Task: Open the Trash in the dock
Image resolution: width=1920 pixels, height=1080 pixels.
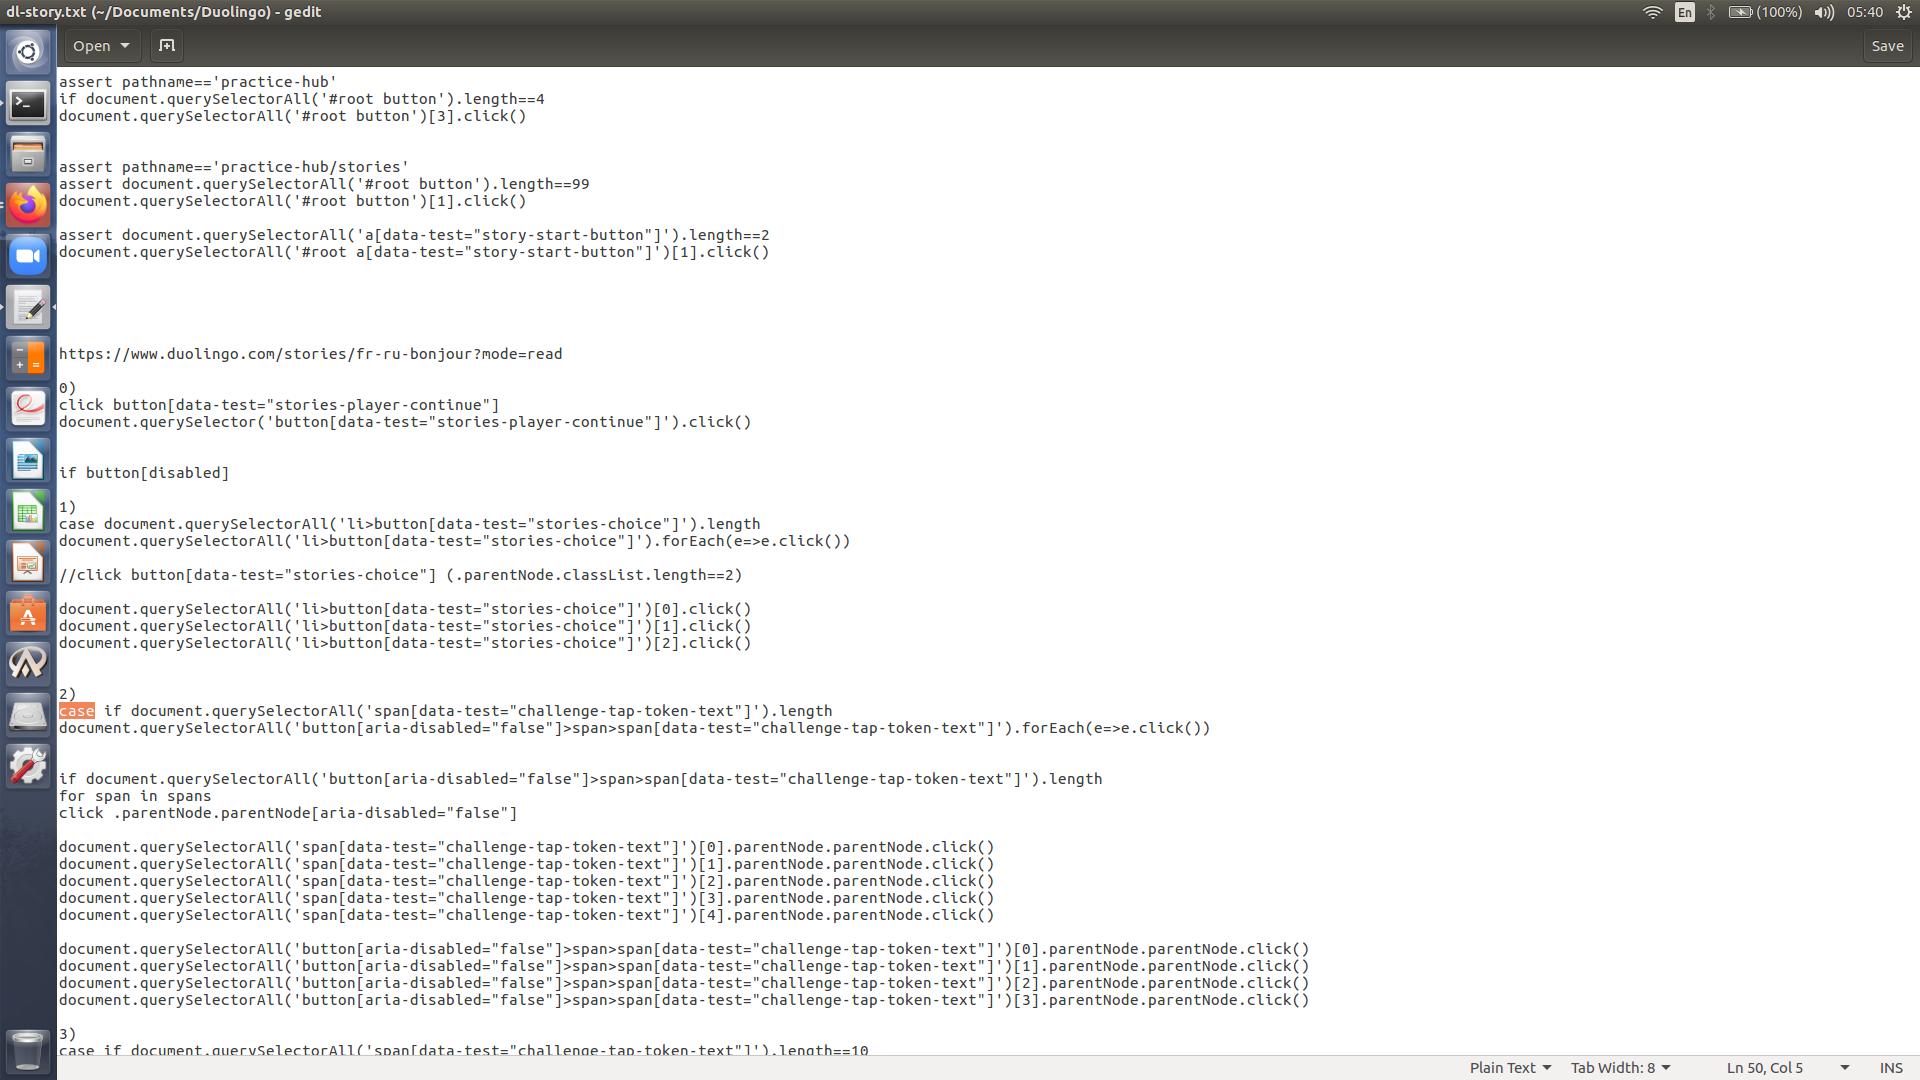Action: tap(28, 1050)
